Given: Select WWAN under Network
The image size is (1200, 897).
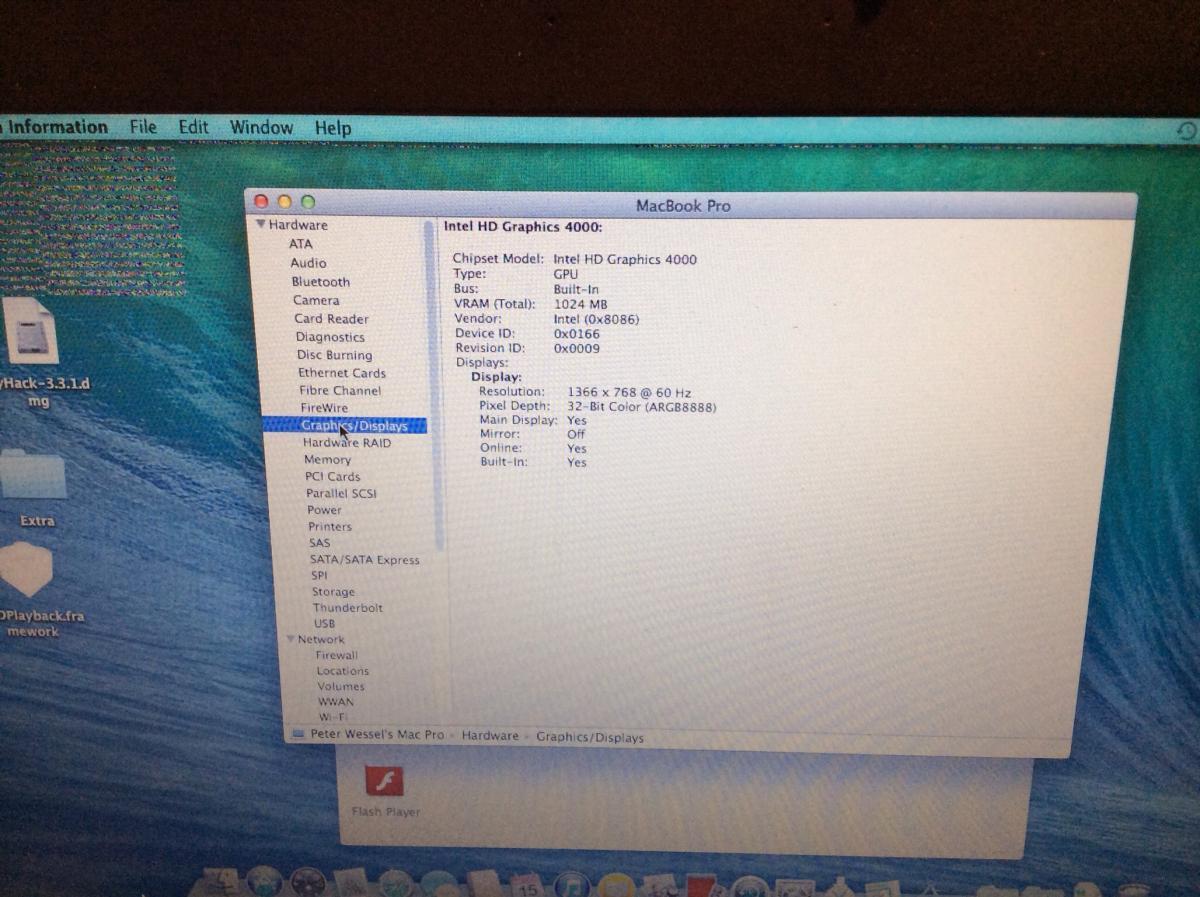Looking at the screenshot, I should pyautogui.click(x=336, y=702).
